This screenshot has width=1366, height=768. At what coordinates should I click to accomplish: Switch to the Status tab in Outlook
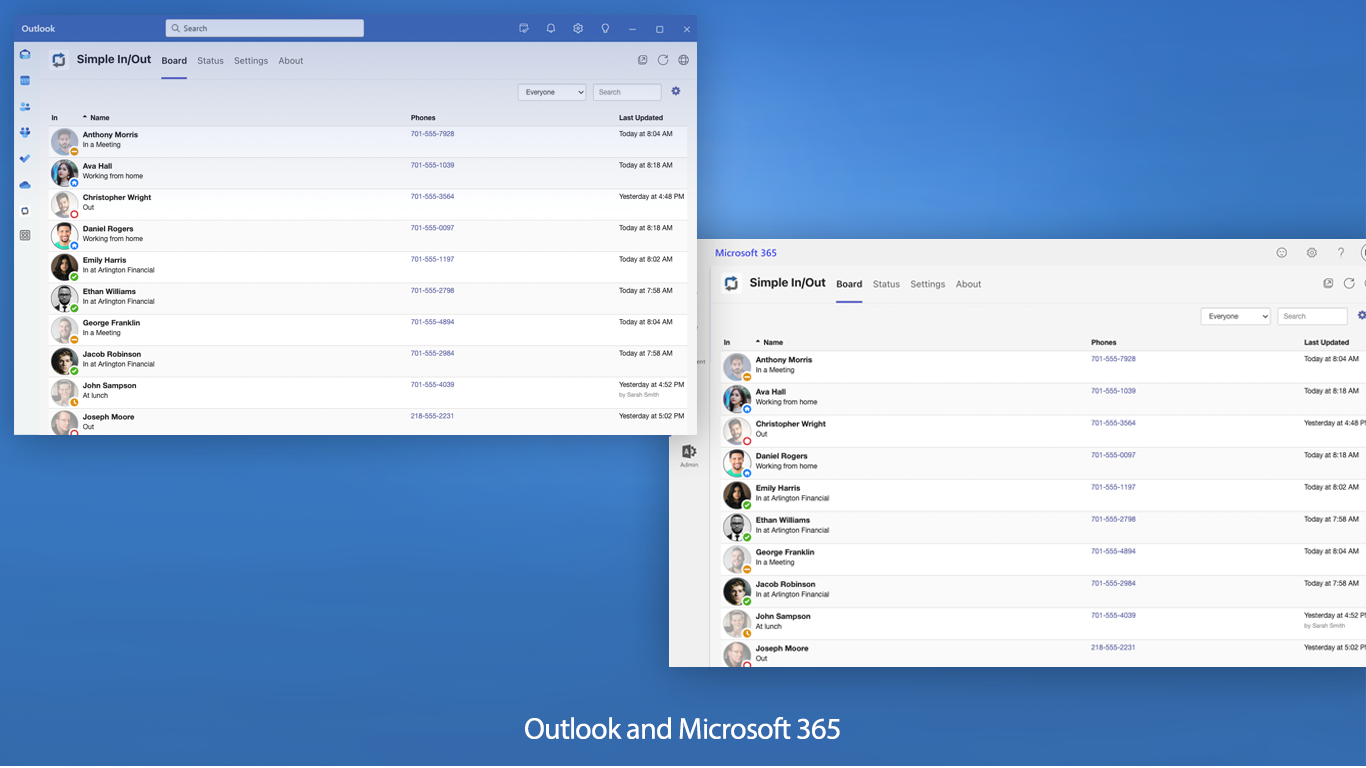pos(210,61)
